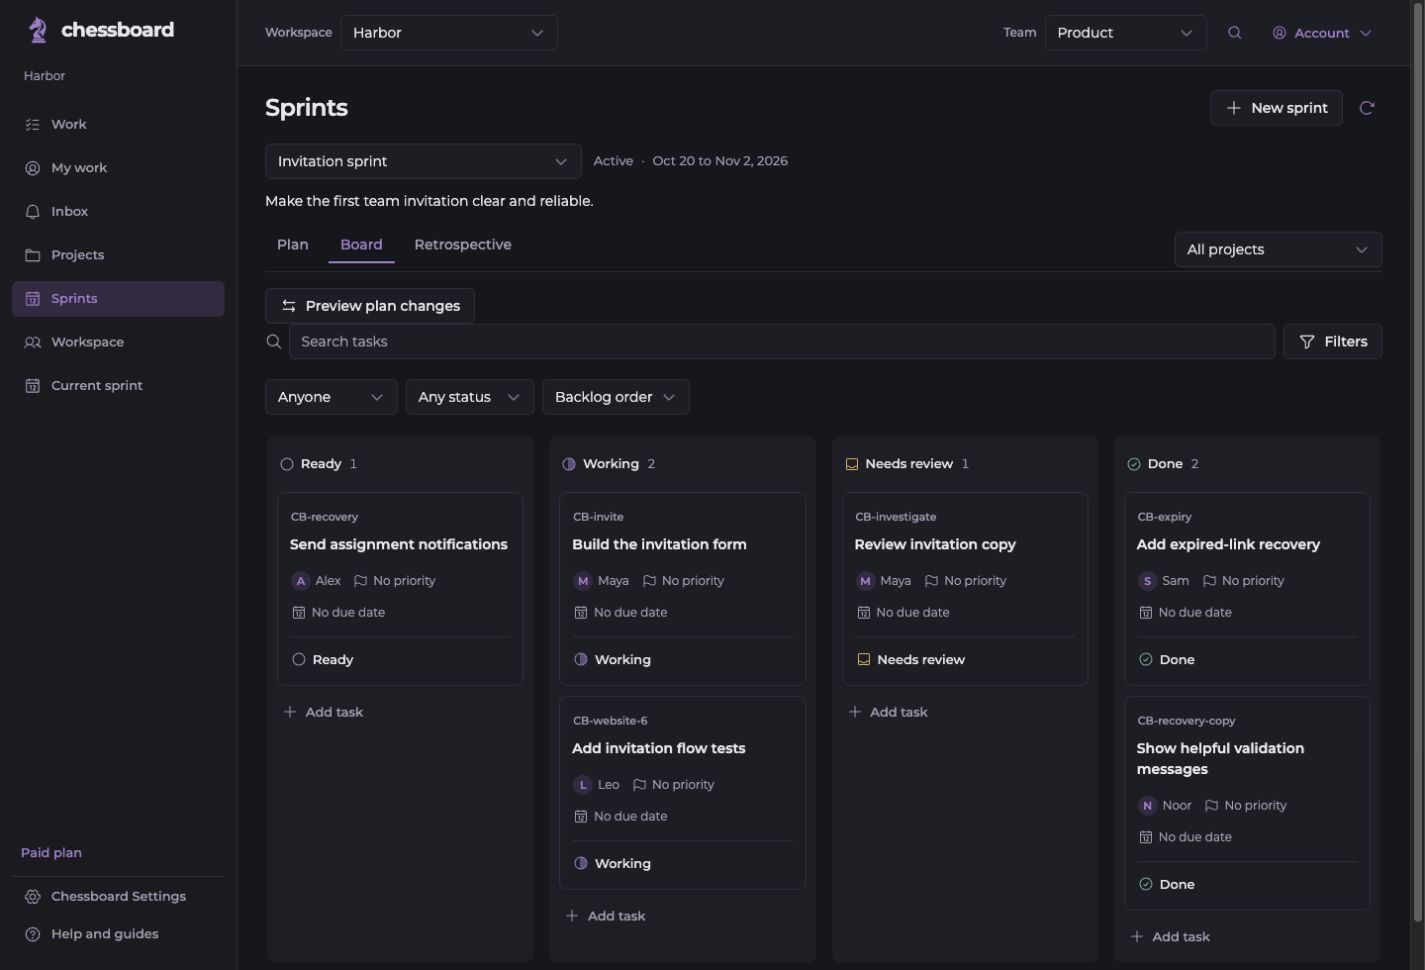This screenshot has width=1425, height=970.
Task: Create a New sprint
Action: tap(1276, 108)
